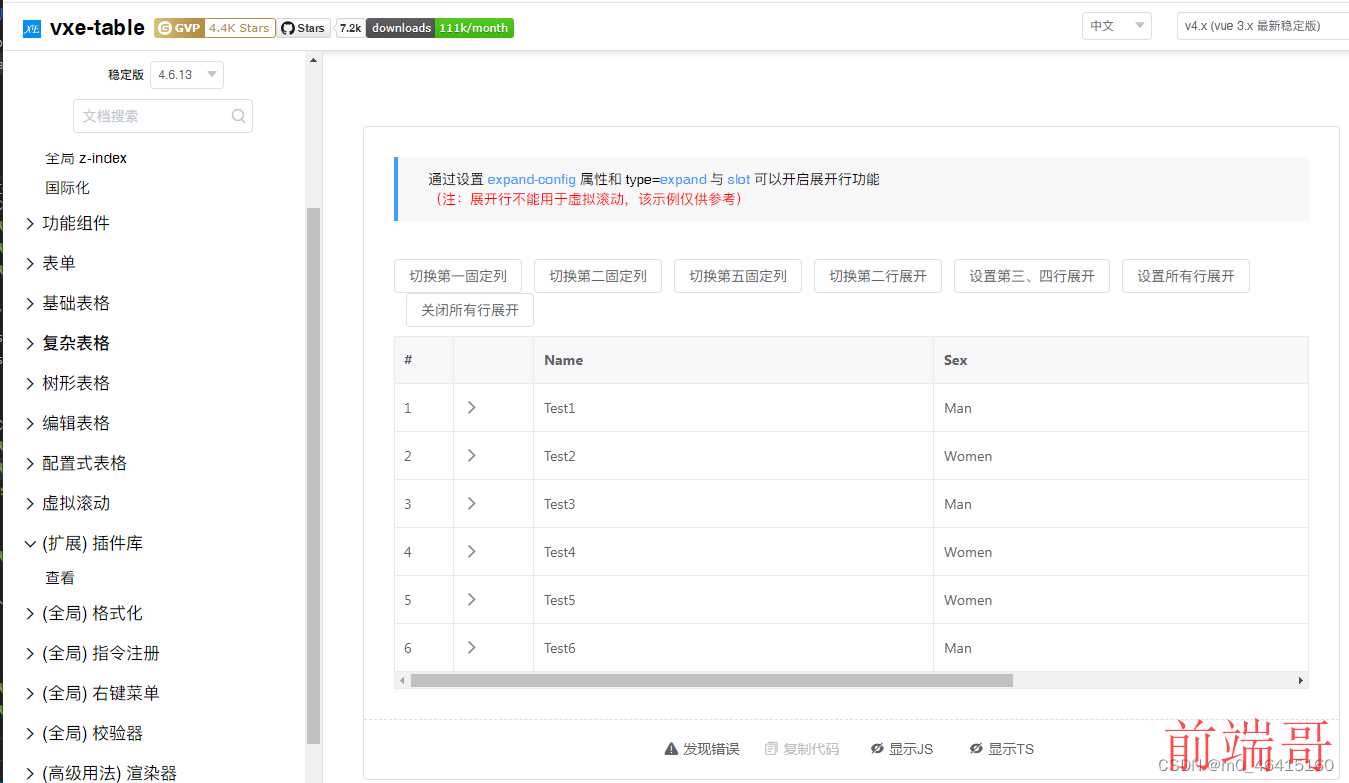This screenshot has width=1349, height=783.
Task: Click the vxe-table logo icon
Action: point(32,28)
